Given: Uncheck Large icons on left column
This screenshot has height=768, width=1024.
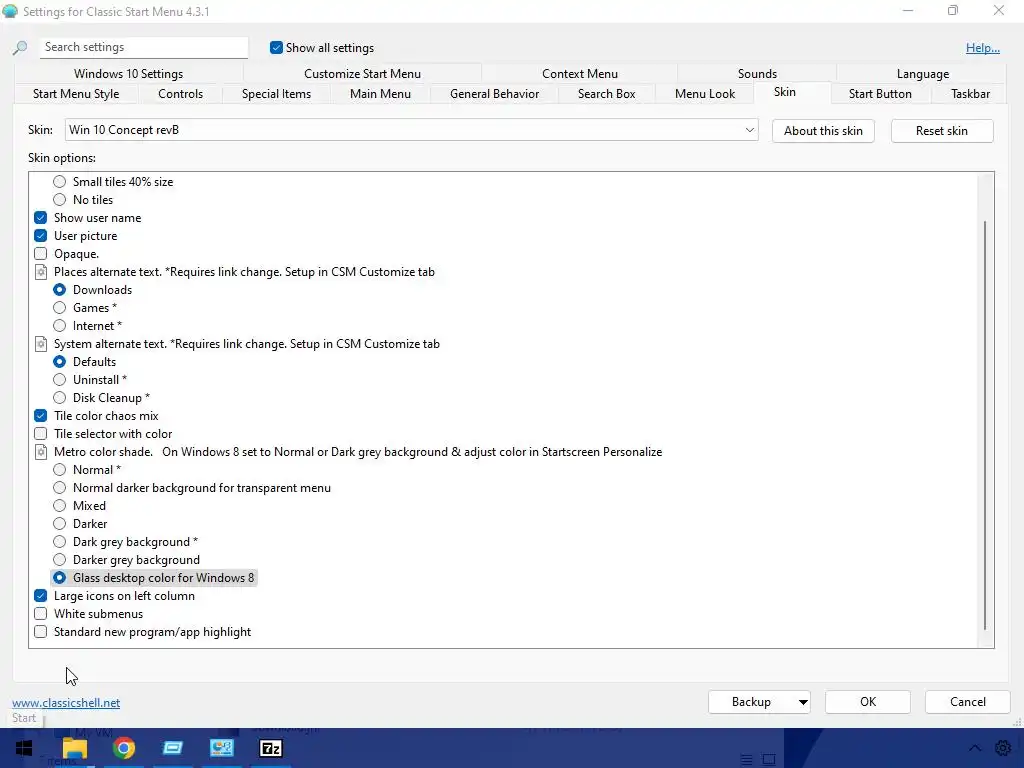Looking at the screenshot, I should pyautogui.click(x=40, y=596).
